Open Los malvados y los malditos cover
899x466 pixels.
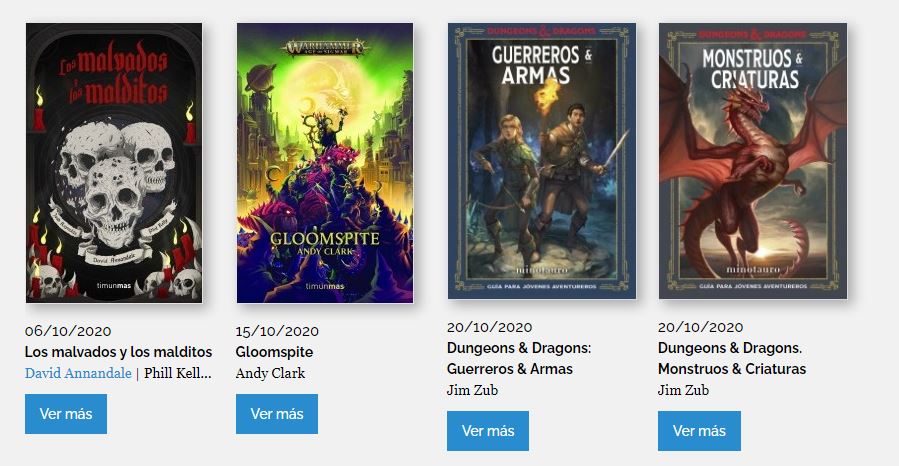click(114, 163)
